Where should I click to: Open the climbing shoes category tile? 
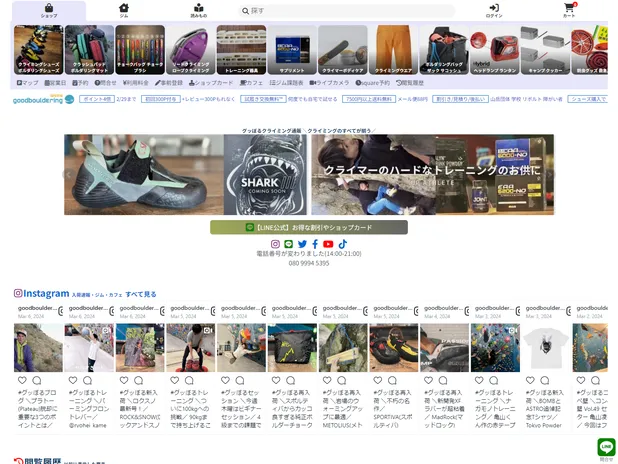tap(39, 50)
